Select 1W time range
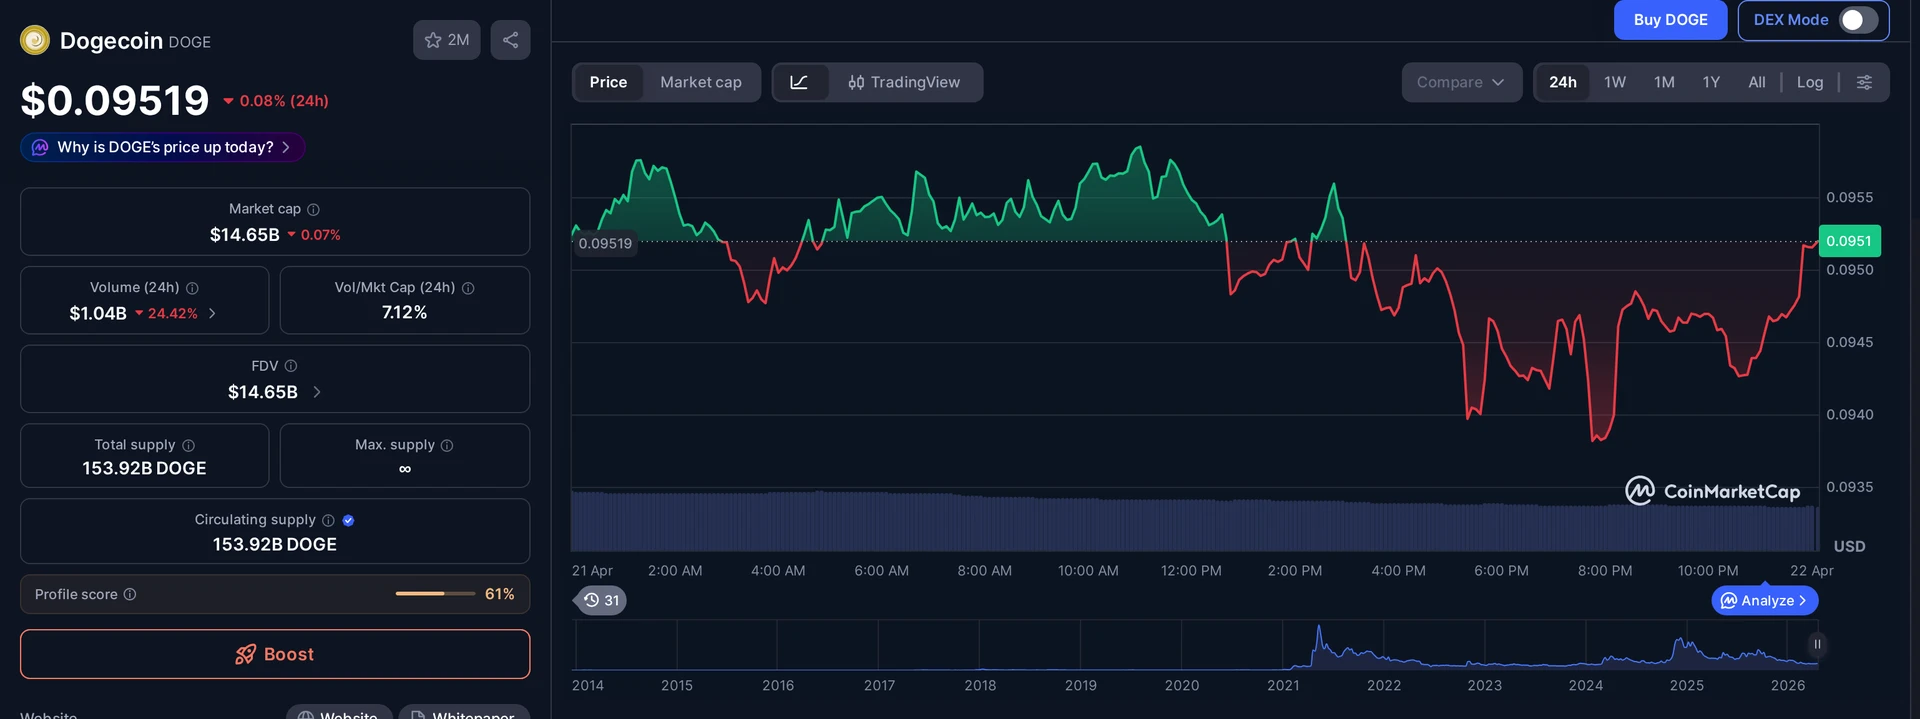 pos(1615,82)
